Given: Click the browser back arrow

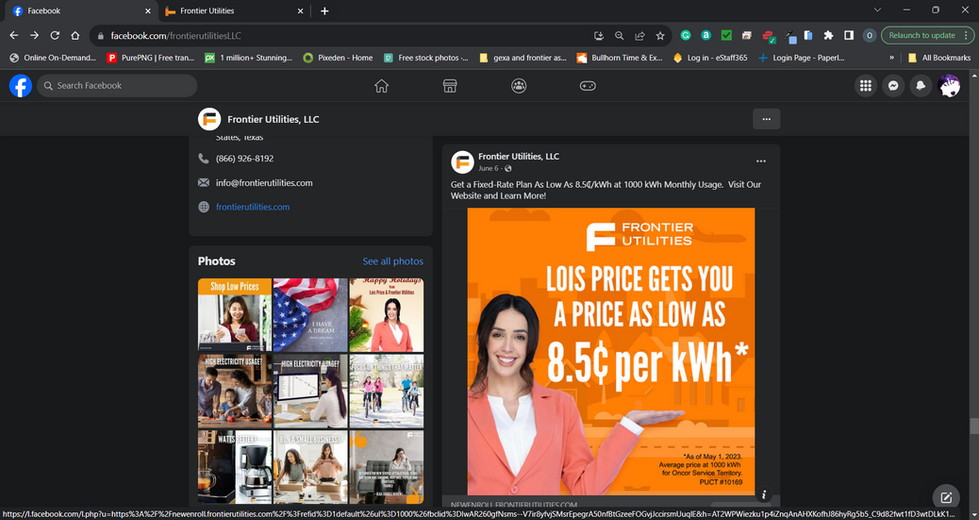Looking at the screenshot, I should 14,36.
